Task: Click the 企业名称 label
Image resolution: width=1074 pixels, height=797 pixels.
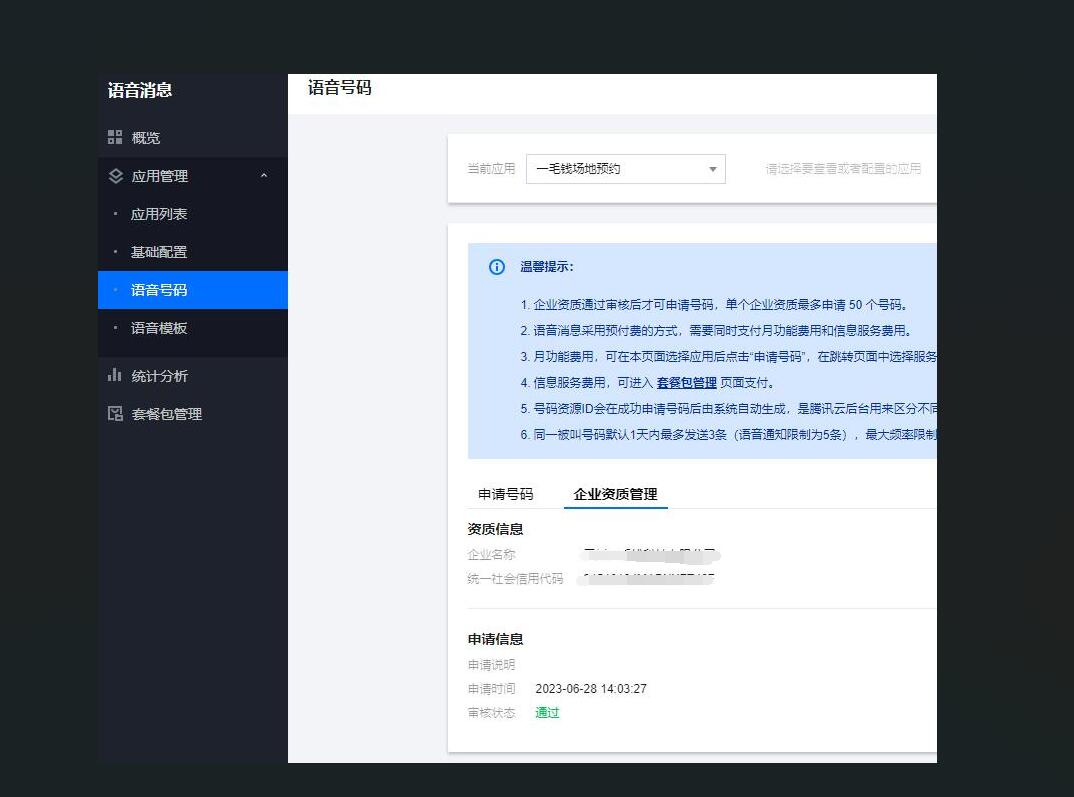Action: [x=491, y=555]
